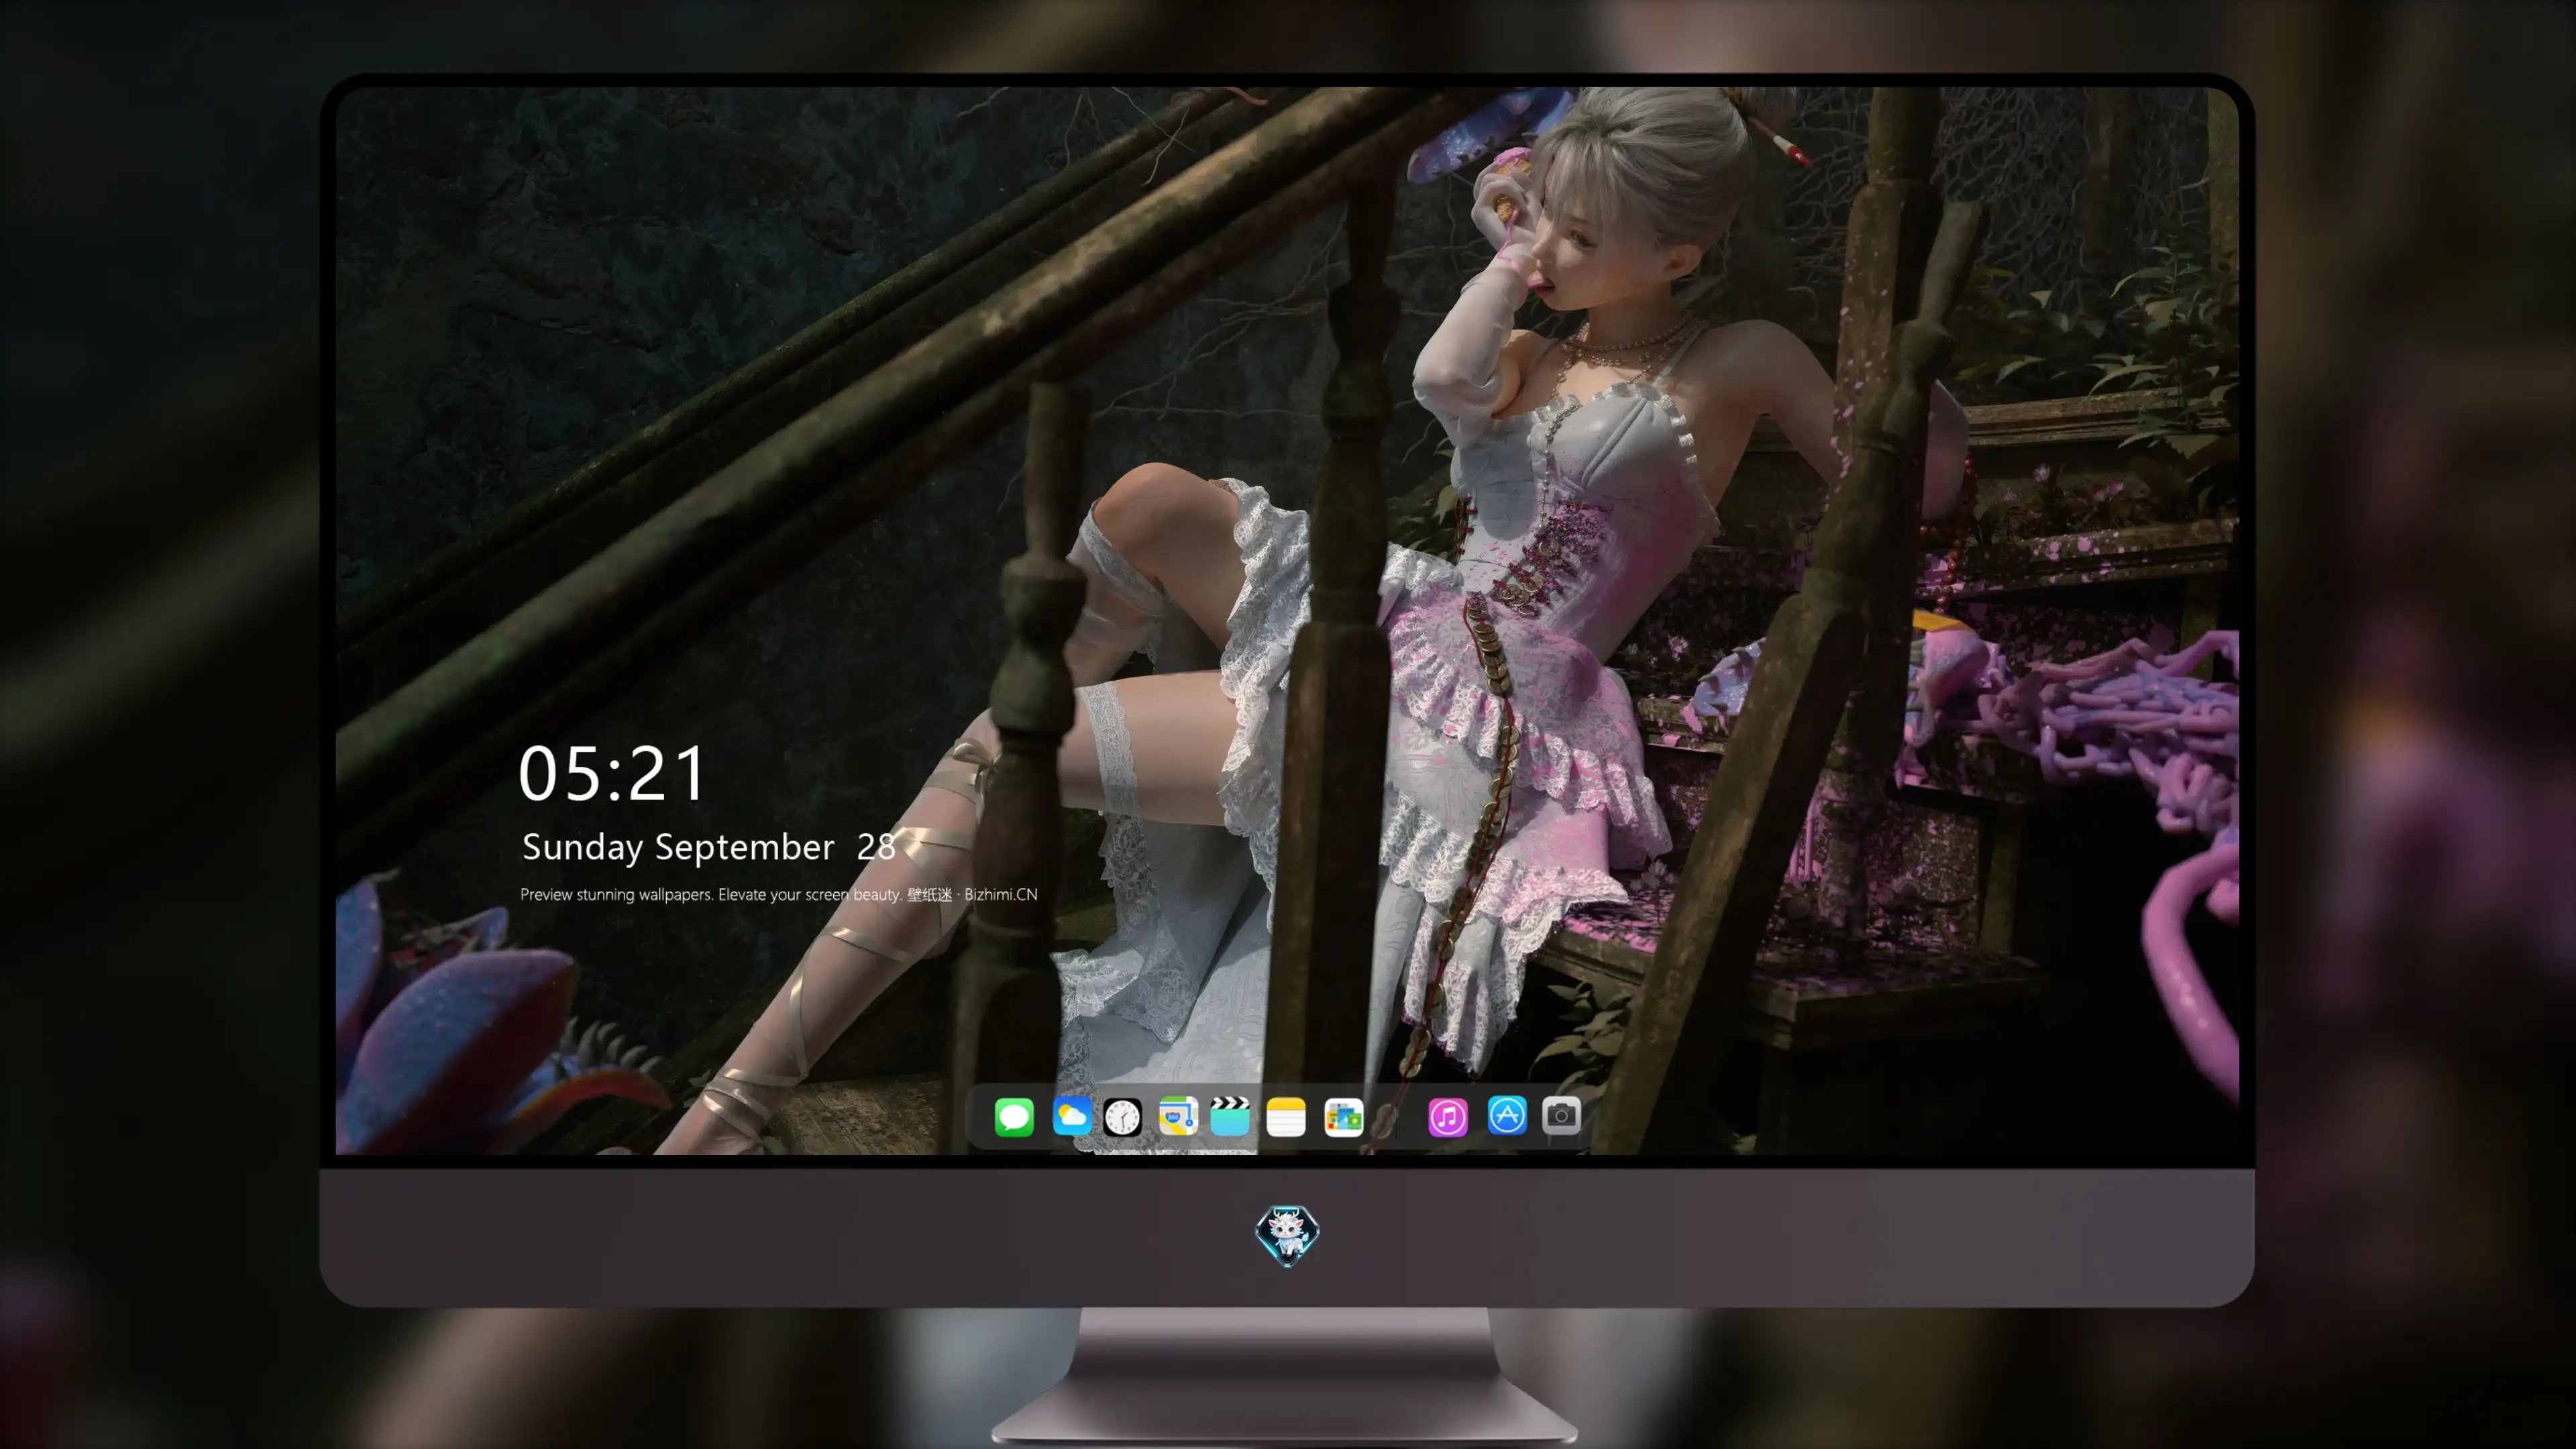
Task: Open the App Store from the dock
Action: pyautogui.click(x=1507, y=1115)
